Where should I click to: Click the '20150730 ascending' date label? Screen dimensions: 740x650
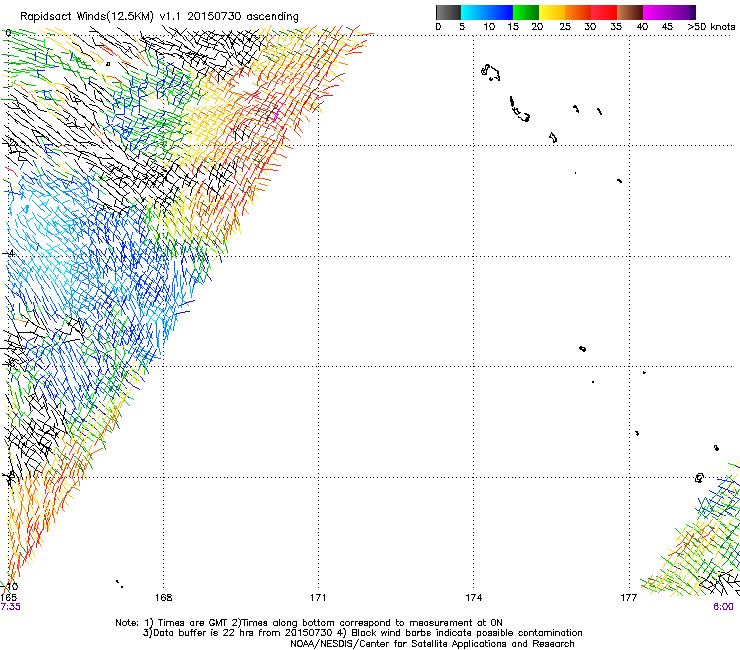tap(243, 17)
